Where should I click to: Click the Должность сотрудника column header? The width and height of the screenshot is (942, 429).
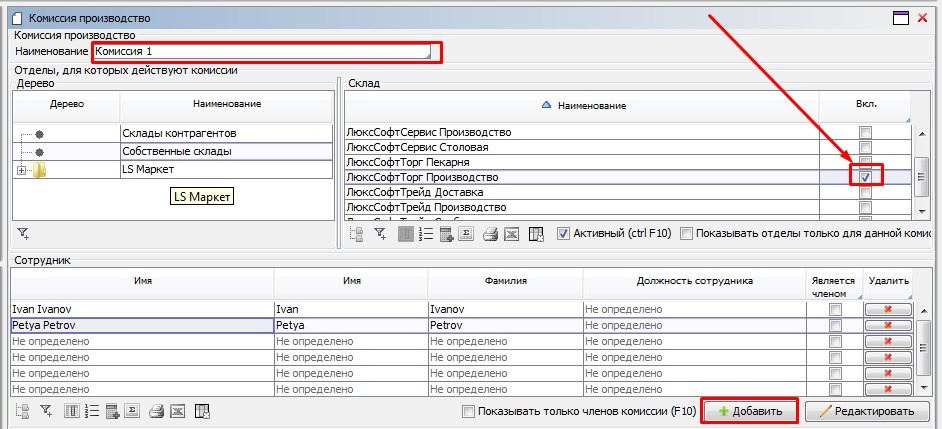pos(694,281)
